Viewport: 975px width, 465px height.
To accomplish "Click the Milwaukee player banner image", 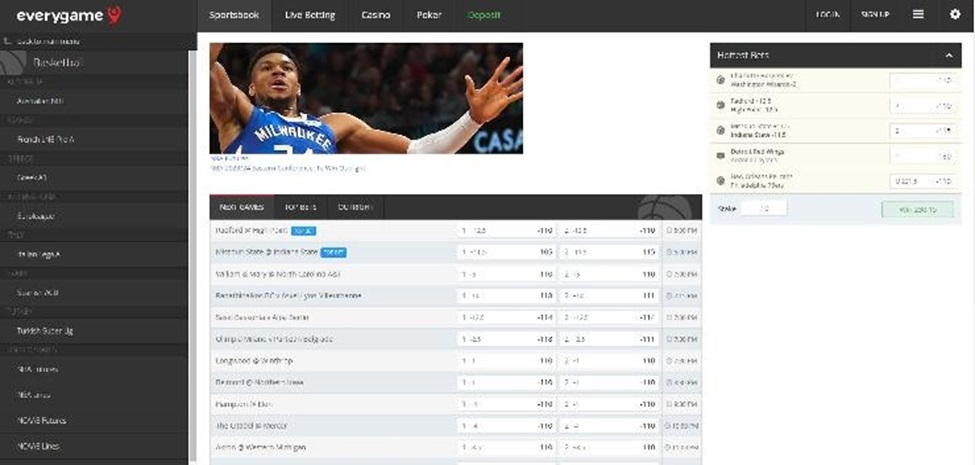I will pyautogui.click(x=366, y=97).
